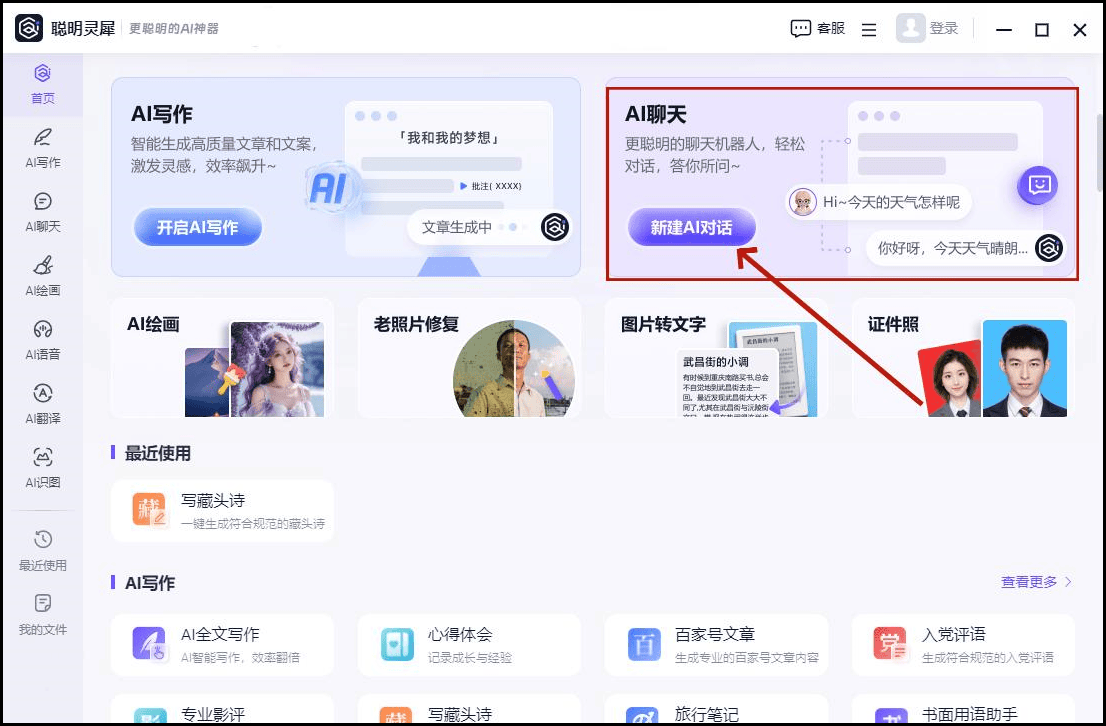Screen dimensions: 1106x726
Task: Open the AI全文写作 tool icon
Action: coord(149,644)
